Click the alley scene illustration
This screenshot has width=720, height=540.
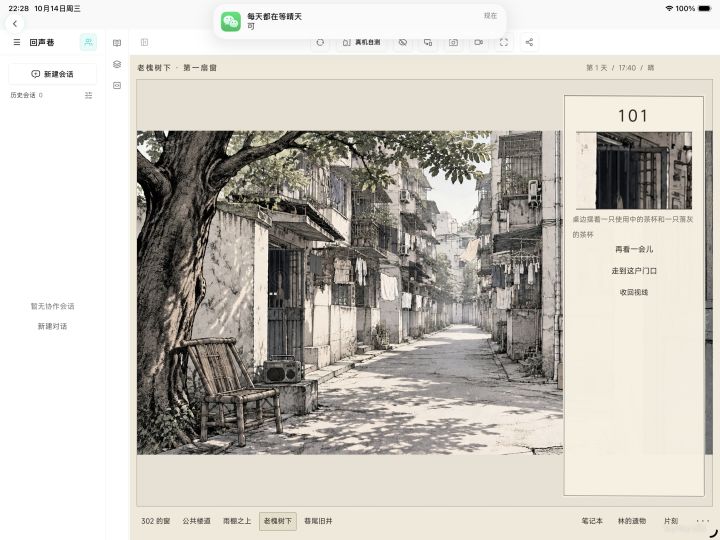pos(349,292)
